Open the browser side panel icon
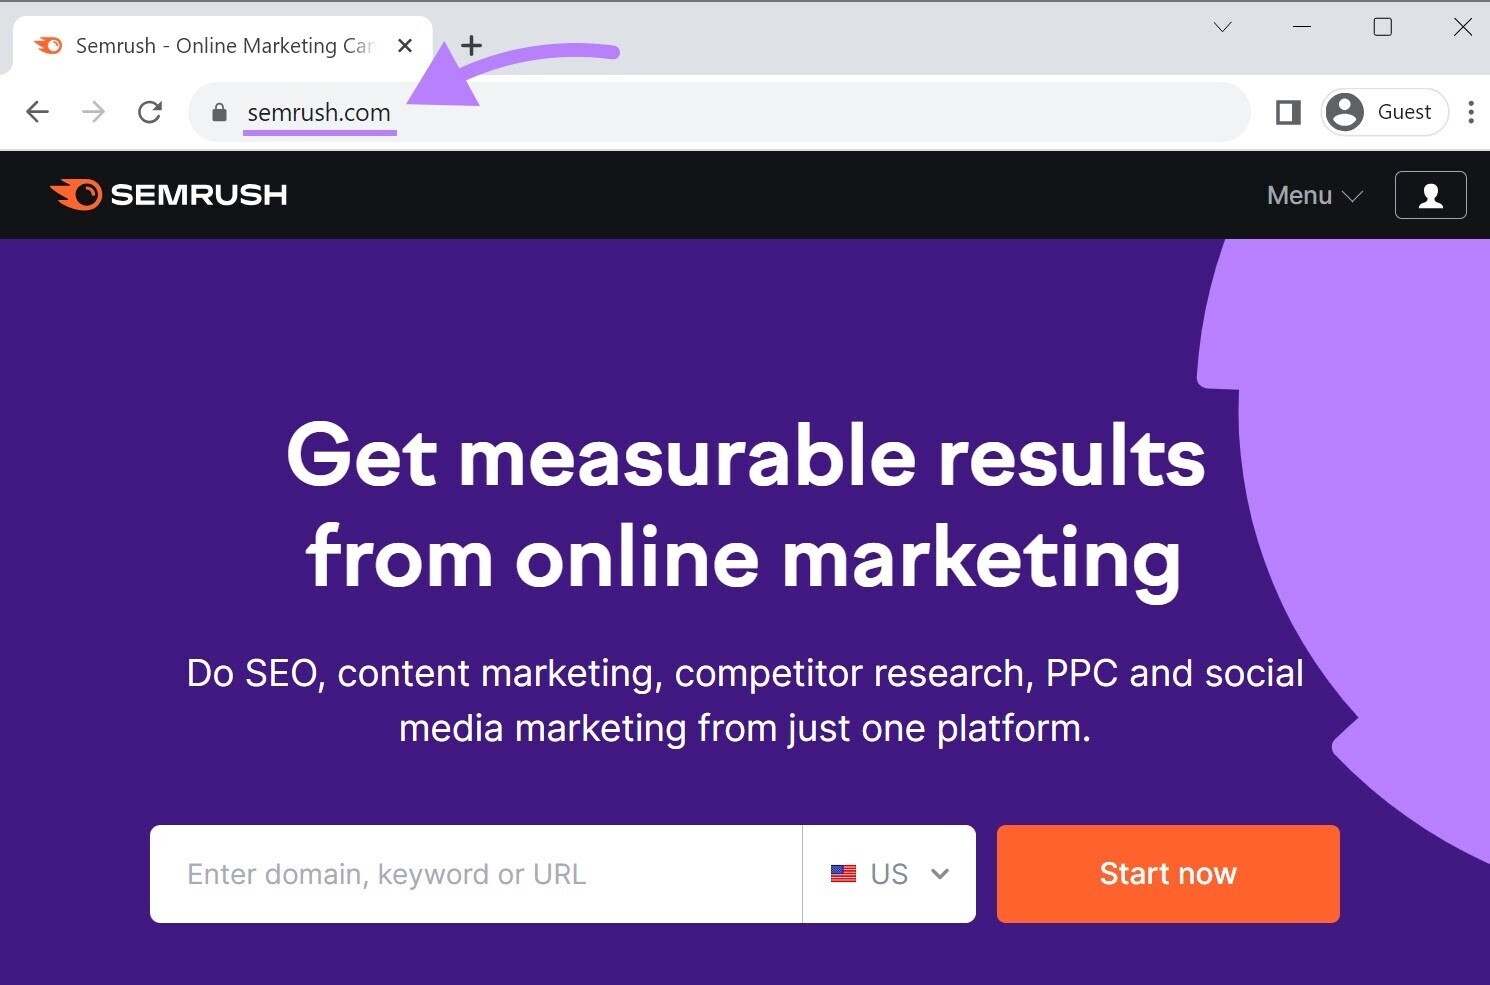Viewport: 1490px width, 985px height. click(1288, 112)
